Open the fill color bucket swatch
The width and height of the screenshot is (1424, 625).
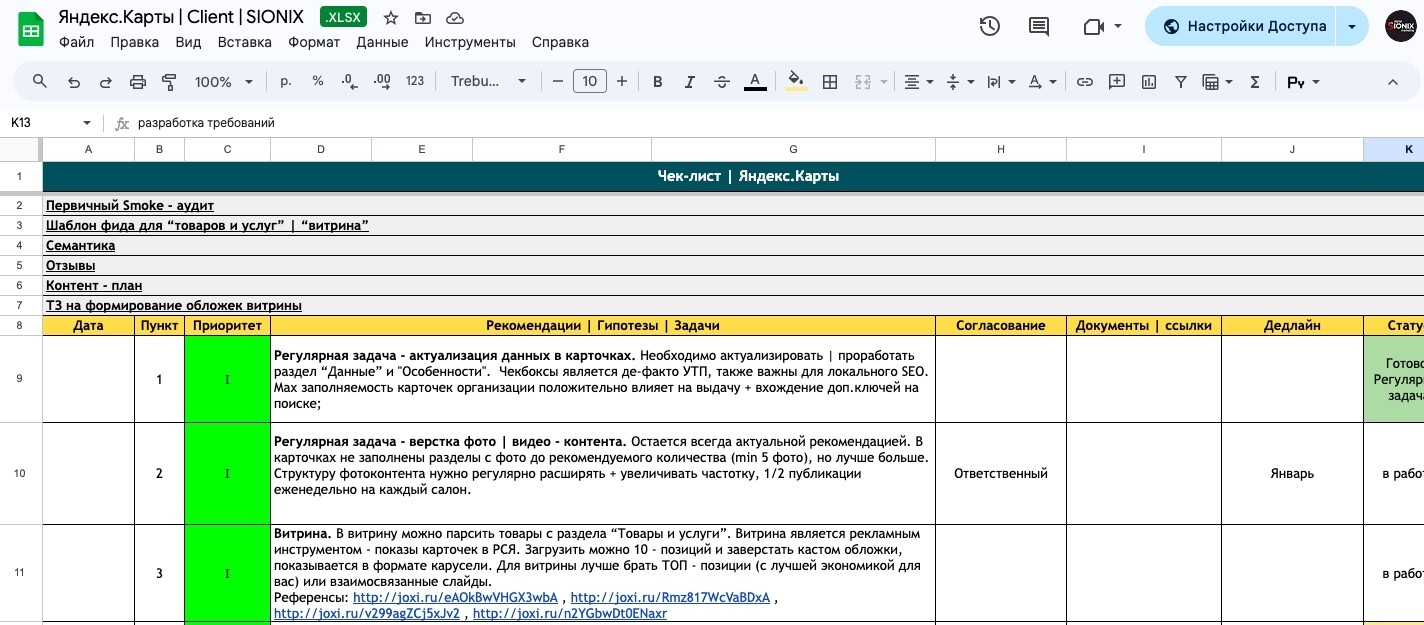click(x=796, y=82)
